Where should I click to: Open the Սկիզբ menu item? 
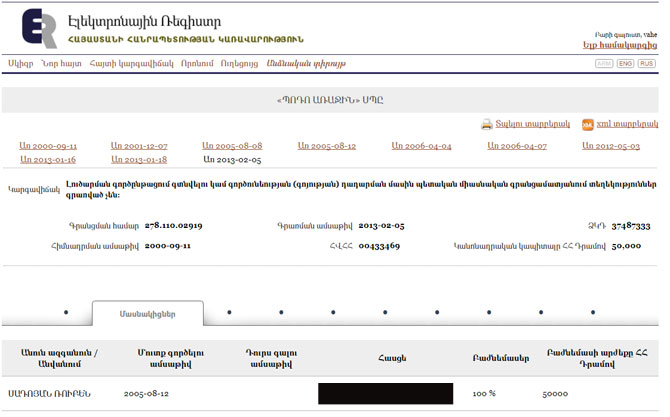click(21, 64)
